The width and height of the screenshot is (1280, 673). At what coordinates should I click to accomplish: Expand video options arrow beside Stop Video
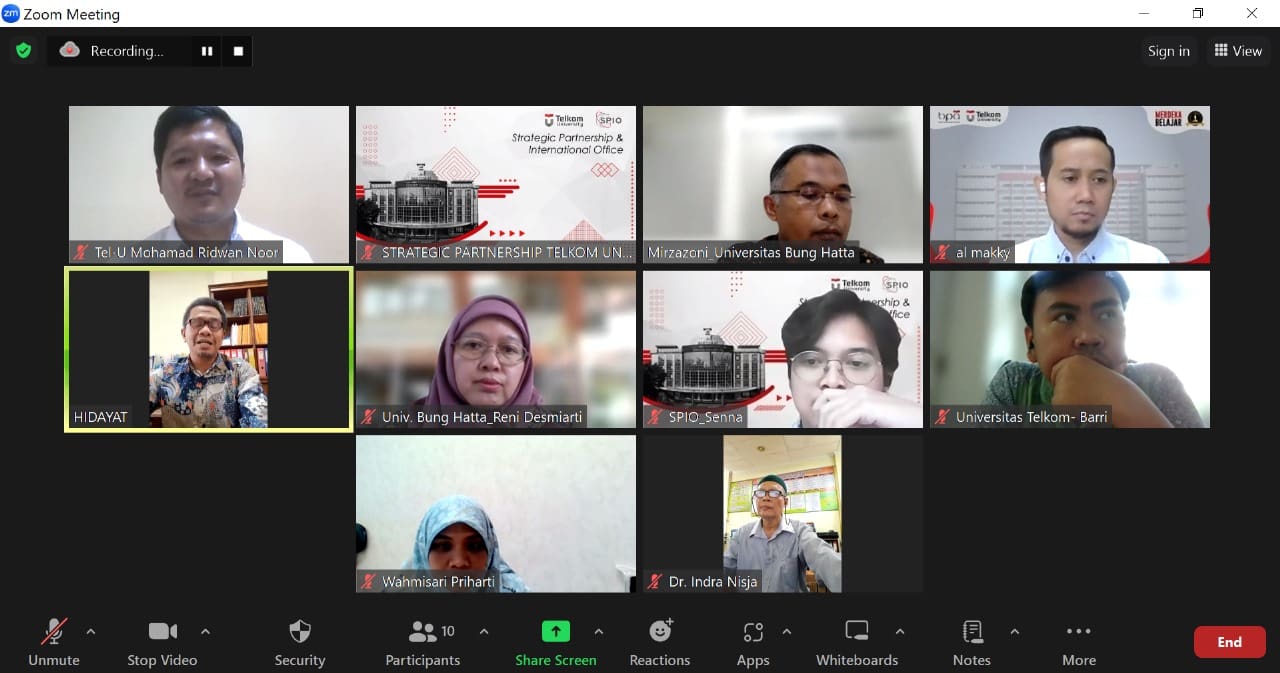tap(205, 631)
